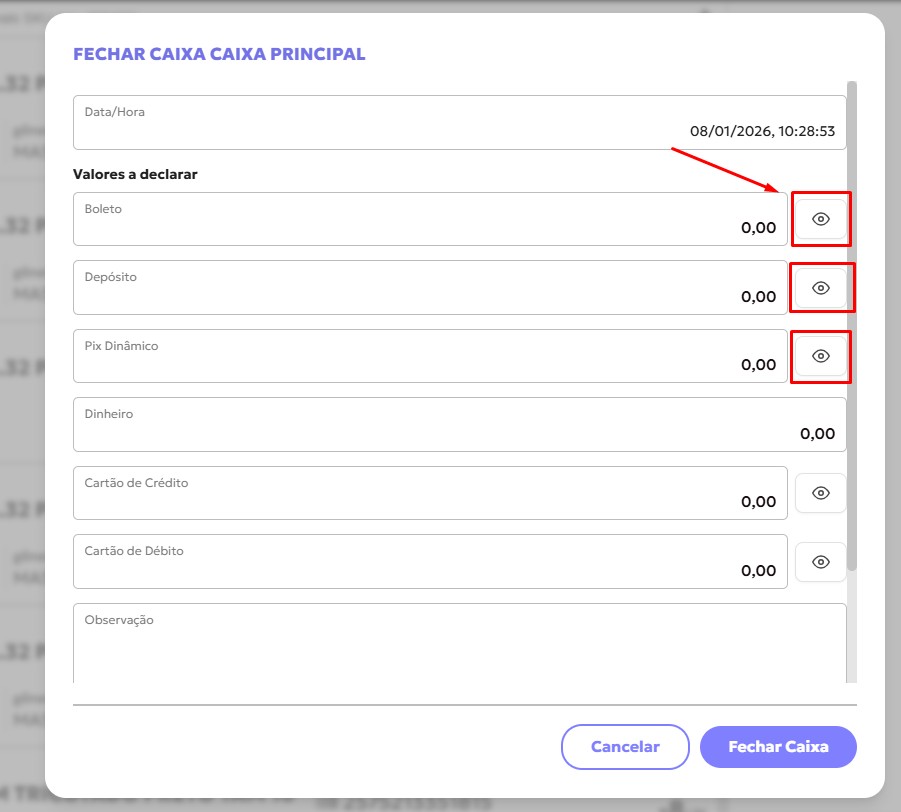This screenshot has height=812, width=901.
Task: Click the eye icon beside Depósito
Action: 821,288
